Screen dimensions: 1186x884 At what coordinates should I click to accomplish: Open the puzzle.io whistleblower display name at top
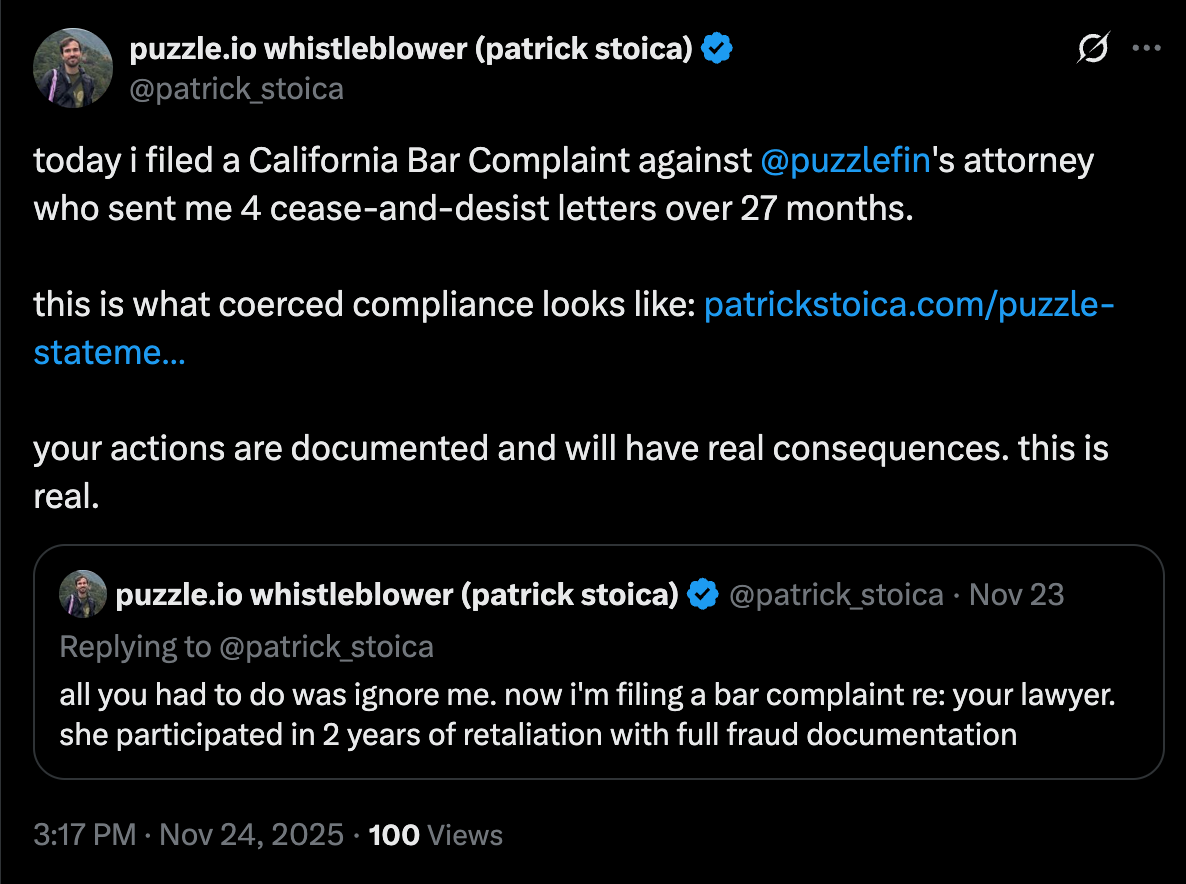pyautogui.click(x=411, y=49)
